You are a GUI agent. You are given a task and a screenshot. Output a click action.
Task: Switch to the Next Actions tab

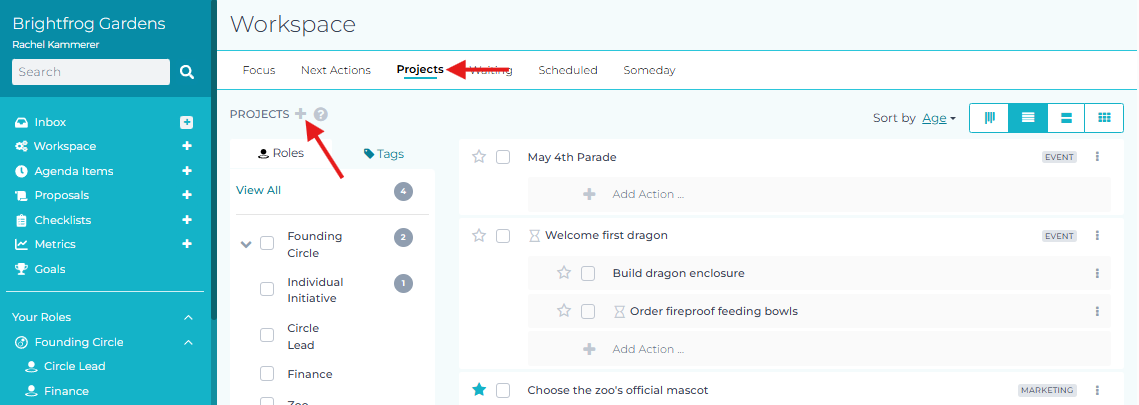pyautogui.click(x=336, y=70)
